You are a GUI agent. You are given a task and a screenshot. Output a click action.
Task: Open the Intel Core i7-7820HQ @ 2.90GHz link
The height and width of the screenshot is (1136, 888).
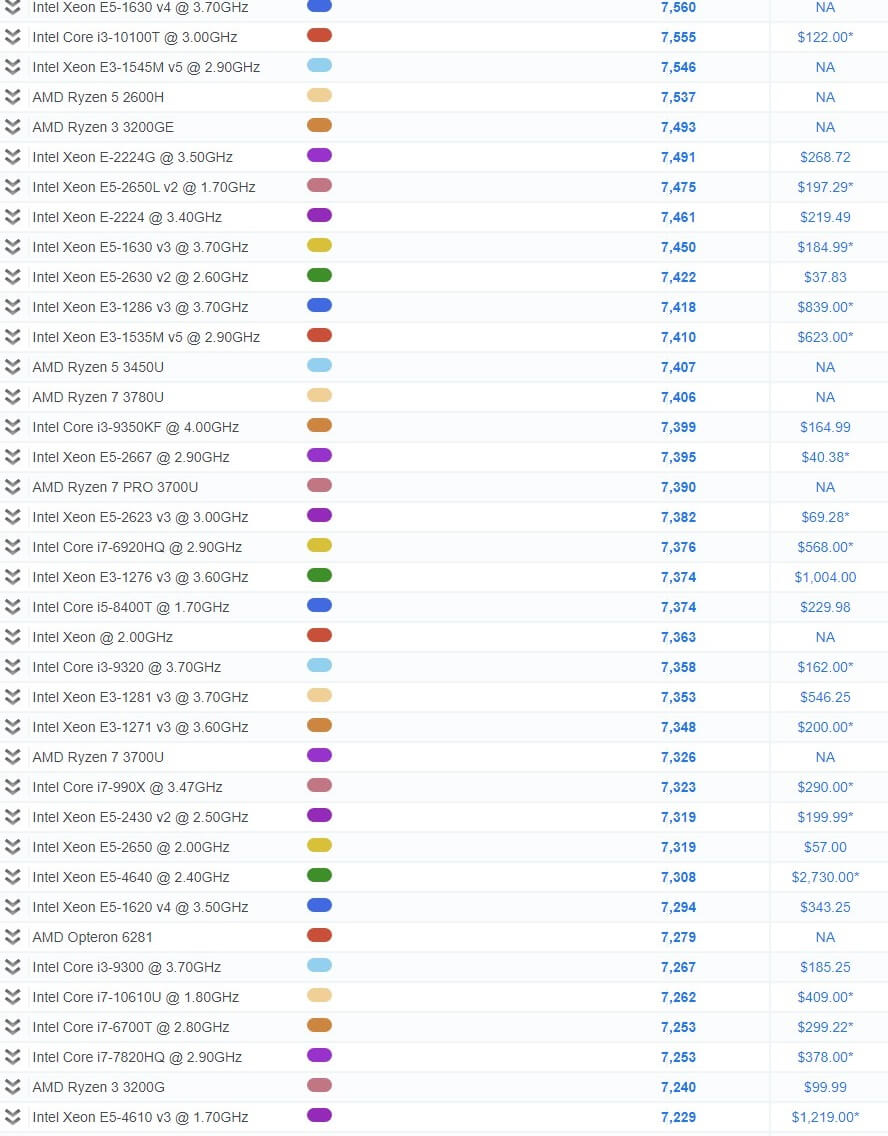(x=137, y=1057)
